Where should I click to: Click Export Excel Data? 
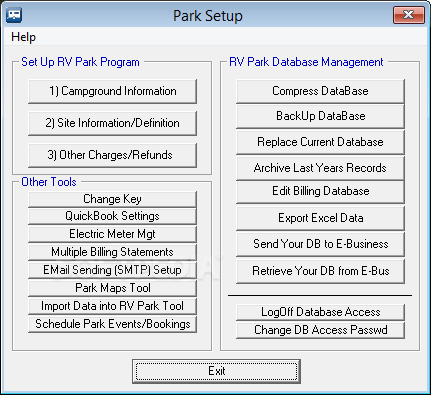coord(320,218)
